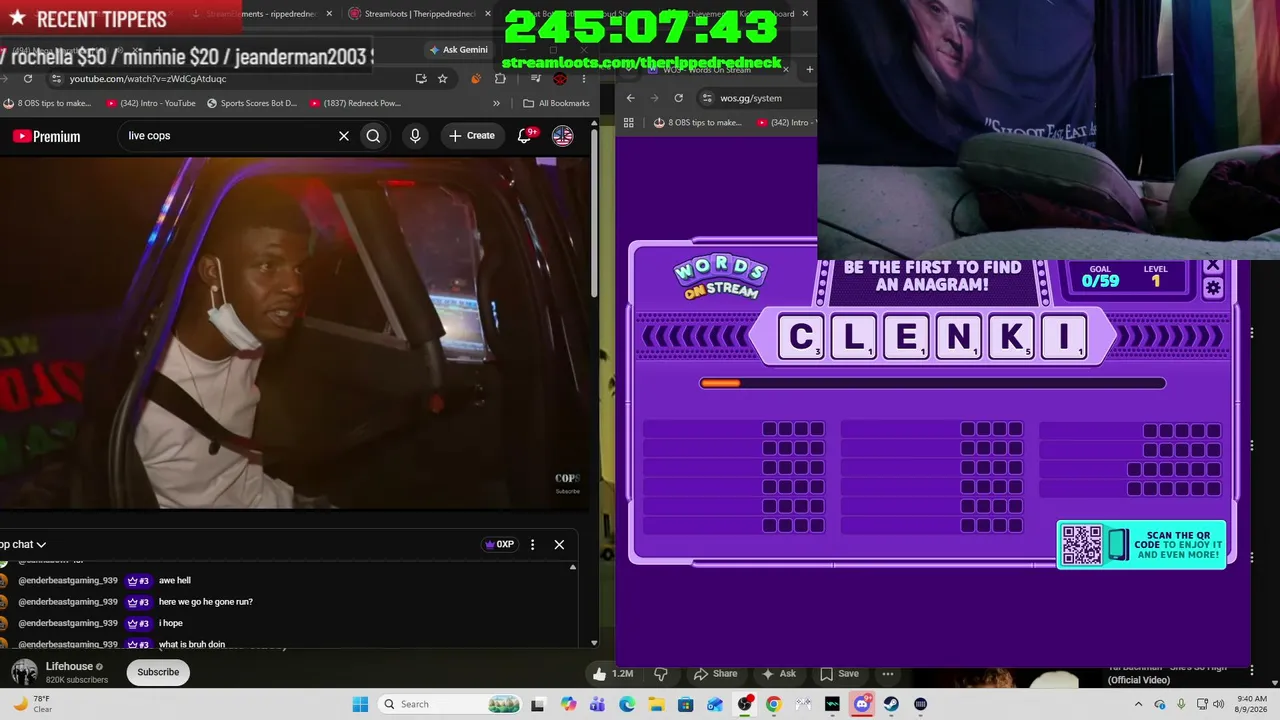Subscribe to the Lifehouse channel
Screen dimensions: 1280x720
click(158, 672)
